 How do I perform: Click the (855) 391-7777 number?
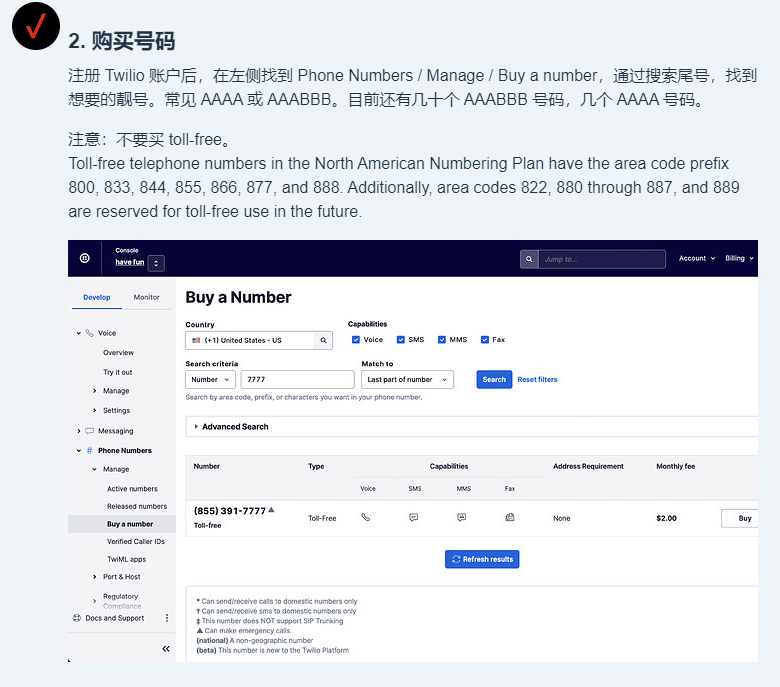(x=230, y=511)
